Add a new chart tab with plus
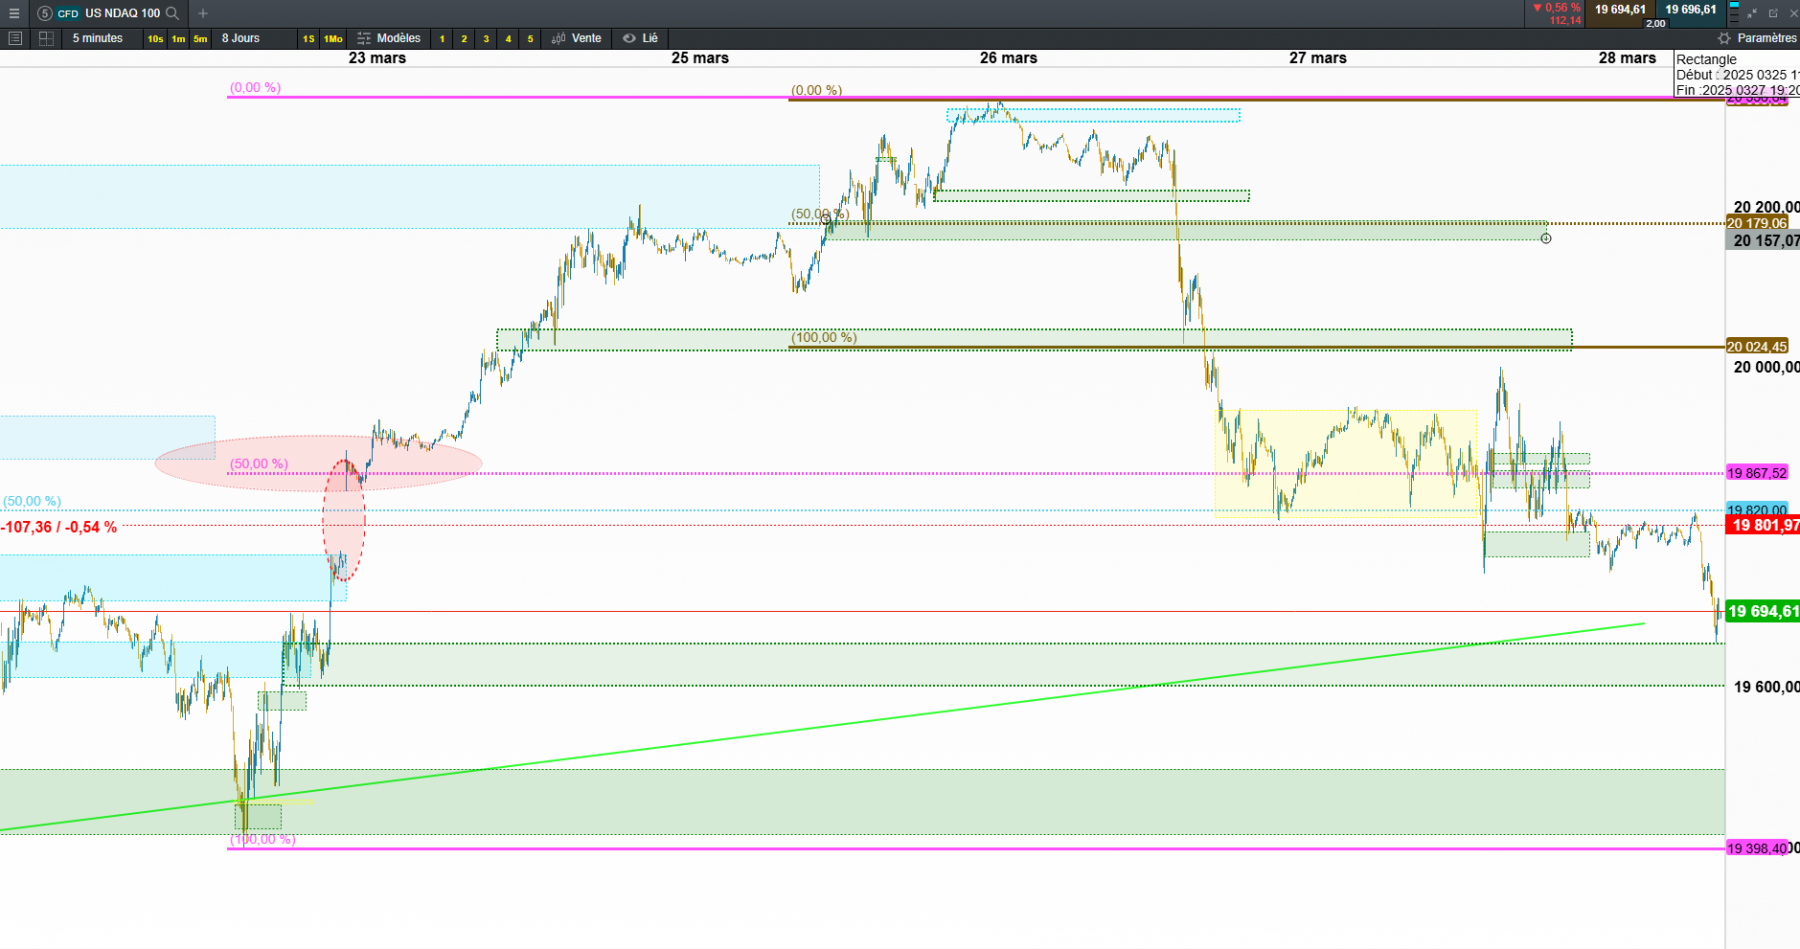Viewport: 1800px width, 949px height. tap(203, 13)
